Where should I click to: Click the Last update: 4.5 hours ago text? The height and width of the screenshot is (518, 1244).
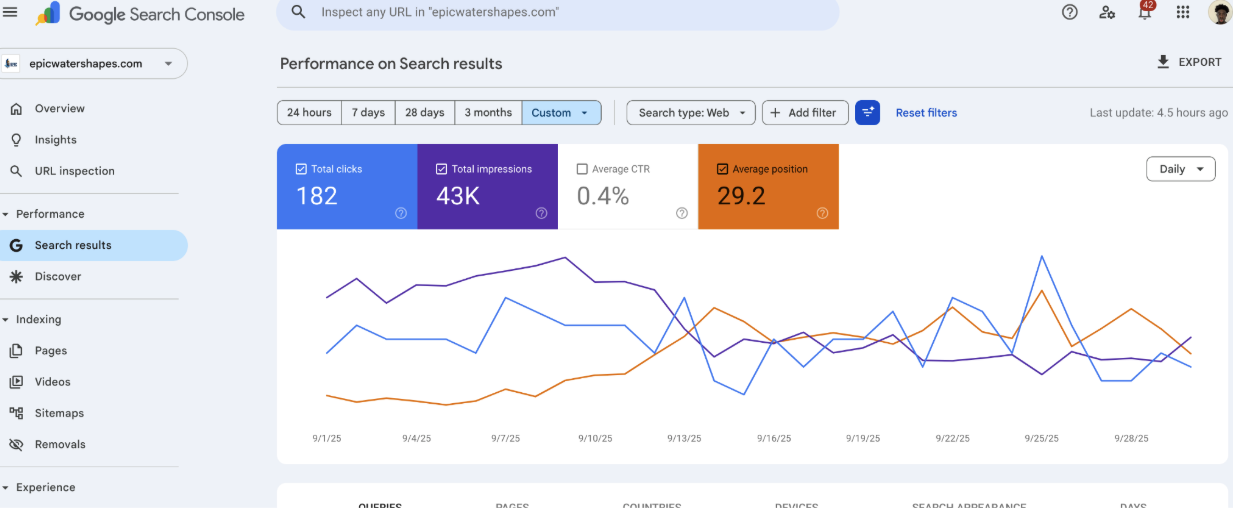click(x=1158, y=113)
